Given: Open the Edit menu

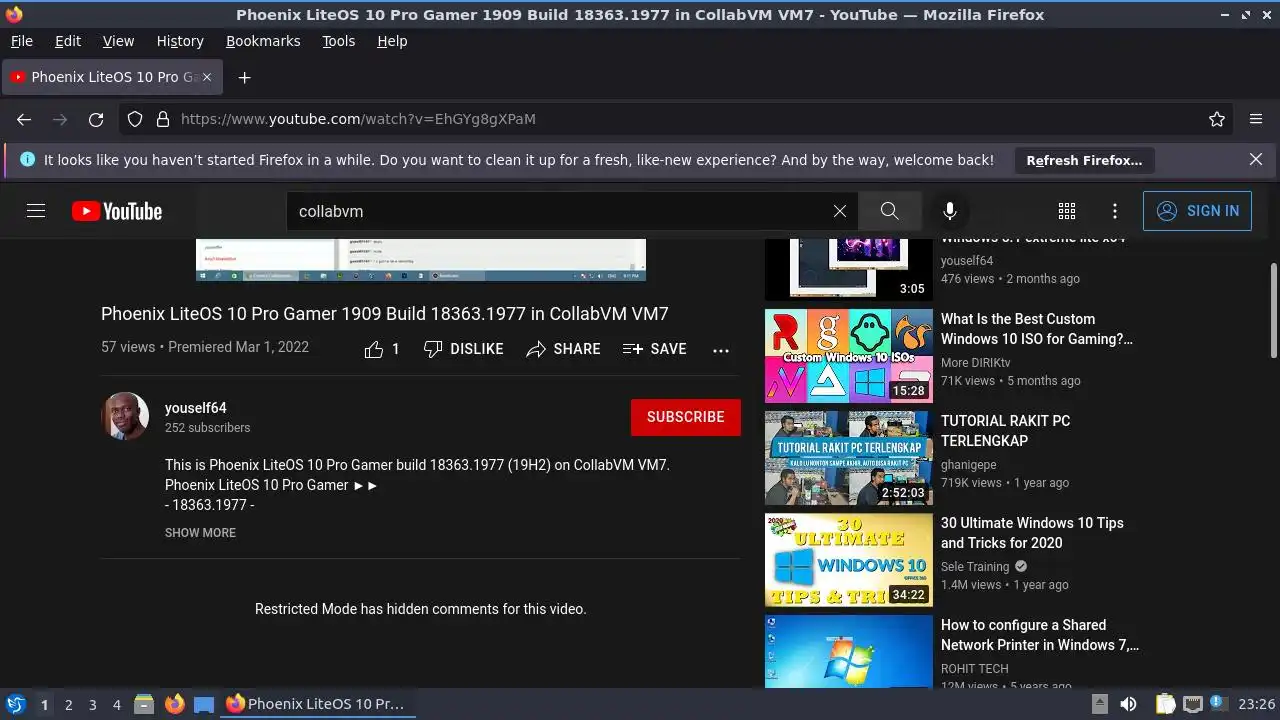Looking at the screenshot, I should (68, 41).
